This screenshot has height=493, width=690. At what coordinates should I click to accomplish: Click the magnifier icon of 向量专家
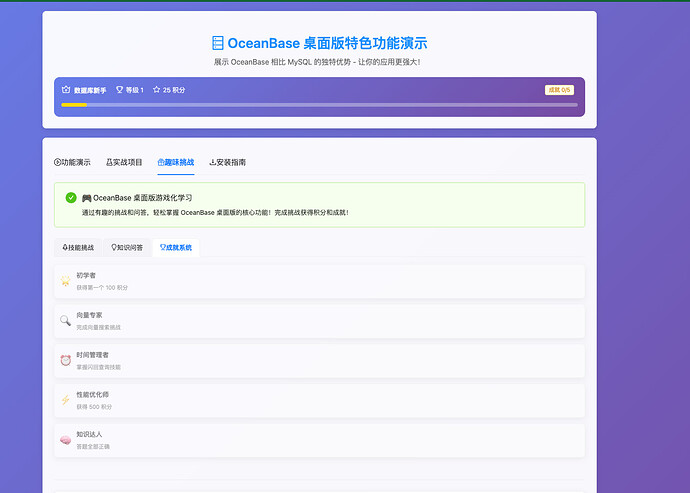coord(66,320)
